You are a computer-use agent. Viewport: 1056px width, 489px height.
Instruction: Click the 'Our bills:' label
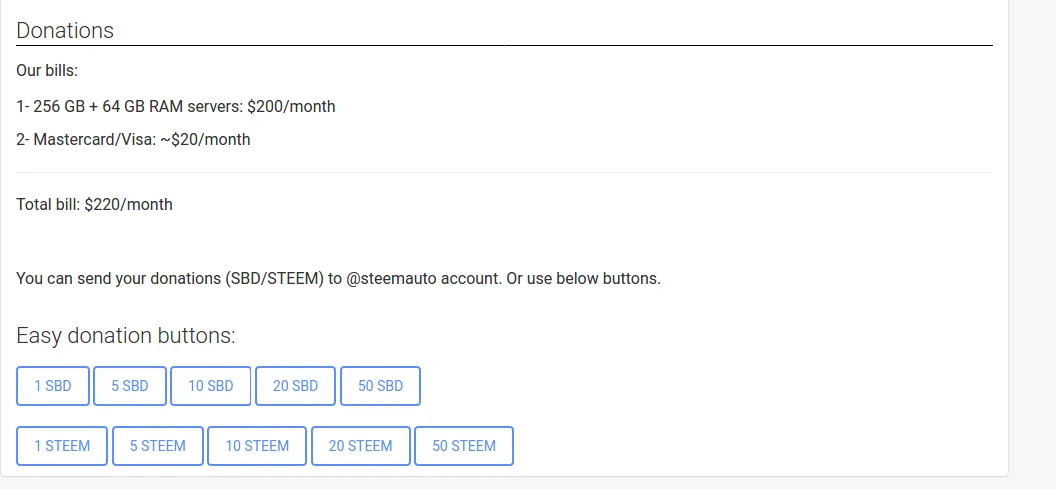(47, 71)
